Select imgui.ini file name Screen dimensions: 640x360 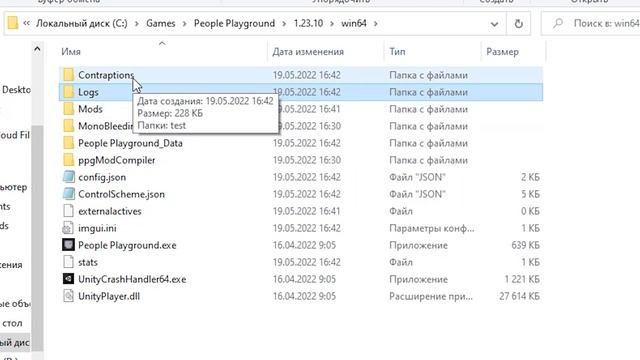(x=98, y=228)
